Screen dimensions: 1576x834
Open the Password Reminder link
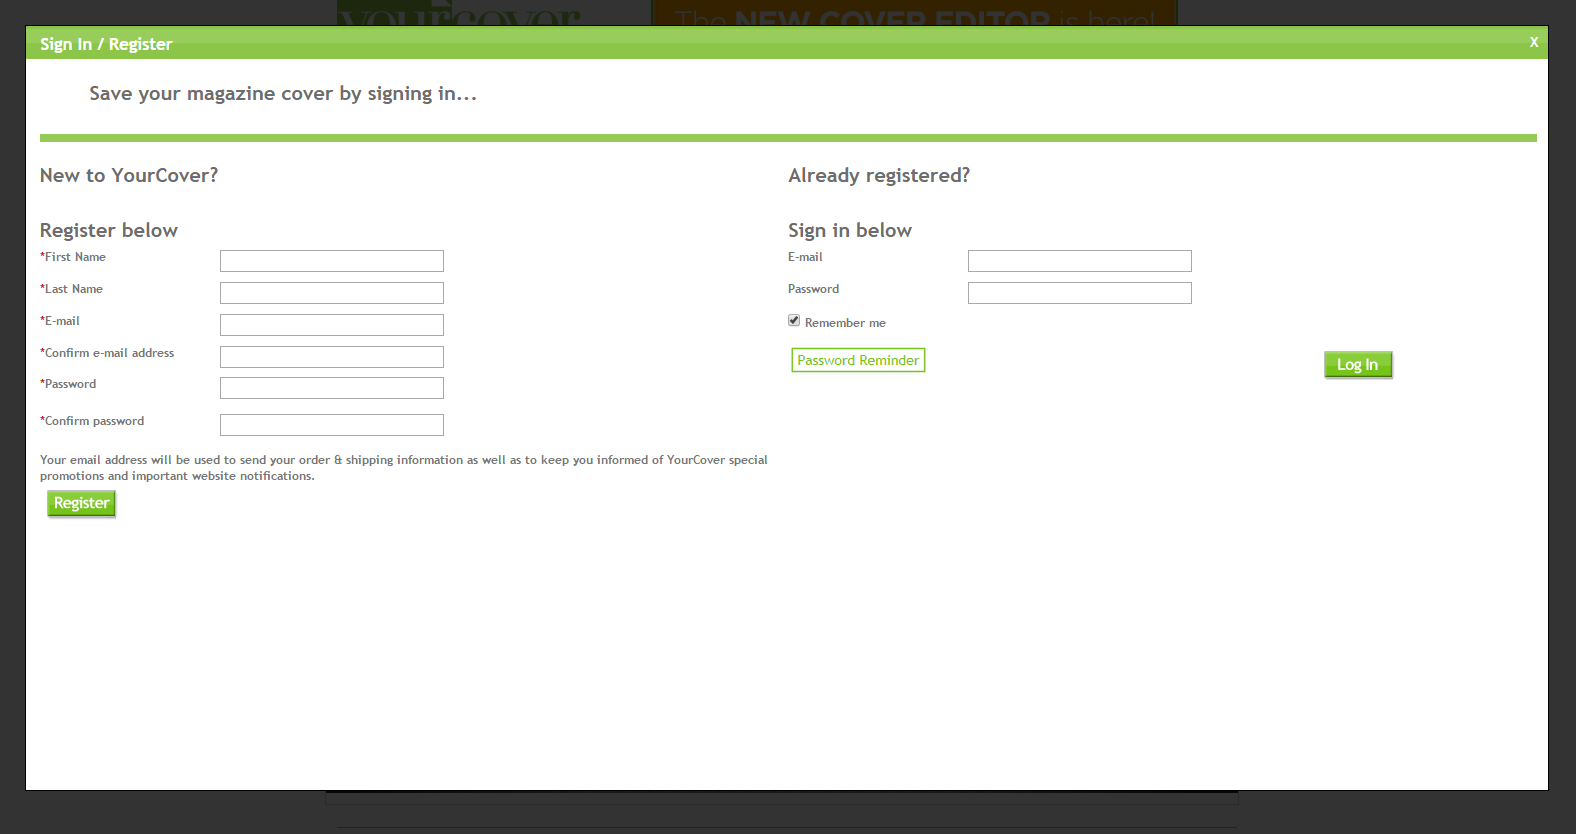point(858,360)
